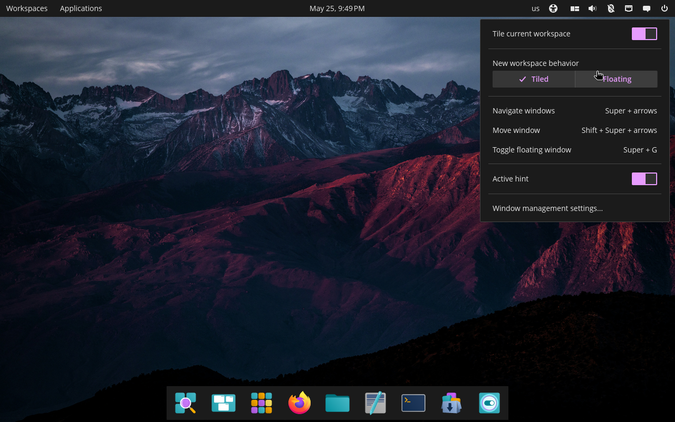Open the Pop!_Shop dock icon
Image resolution: width=675 pixels, height=422 pixels.
pyautogui.click(x=451, y=403)
